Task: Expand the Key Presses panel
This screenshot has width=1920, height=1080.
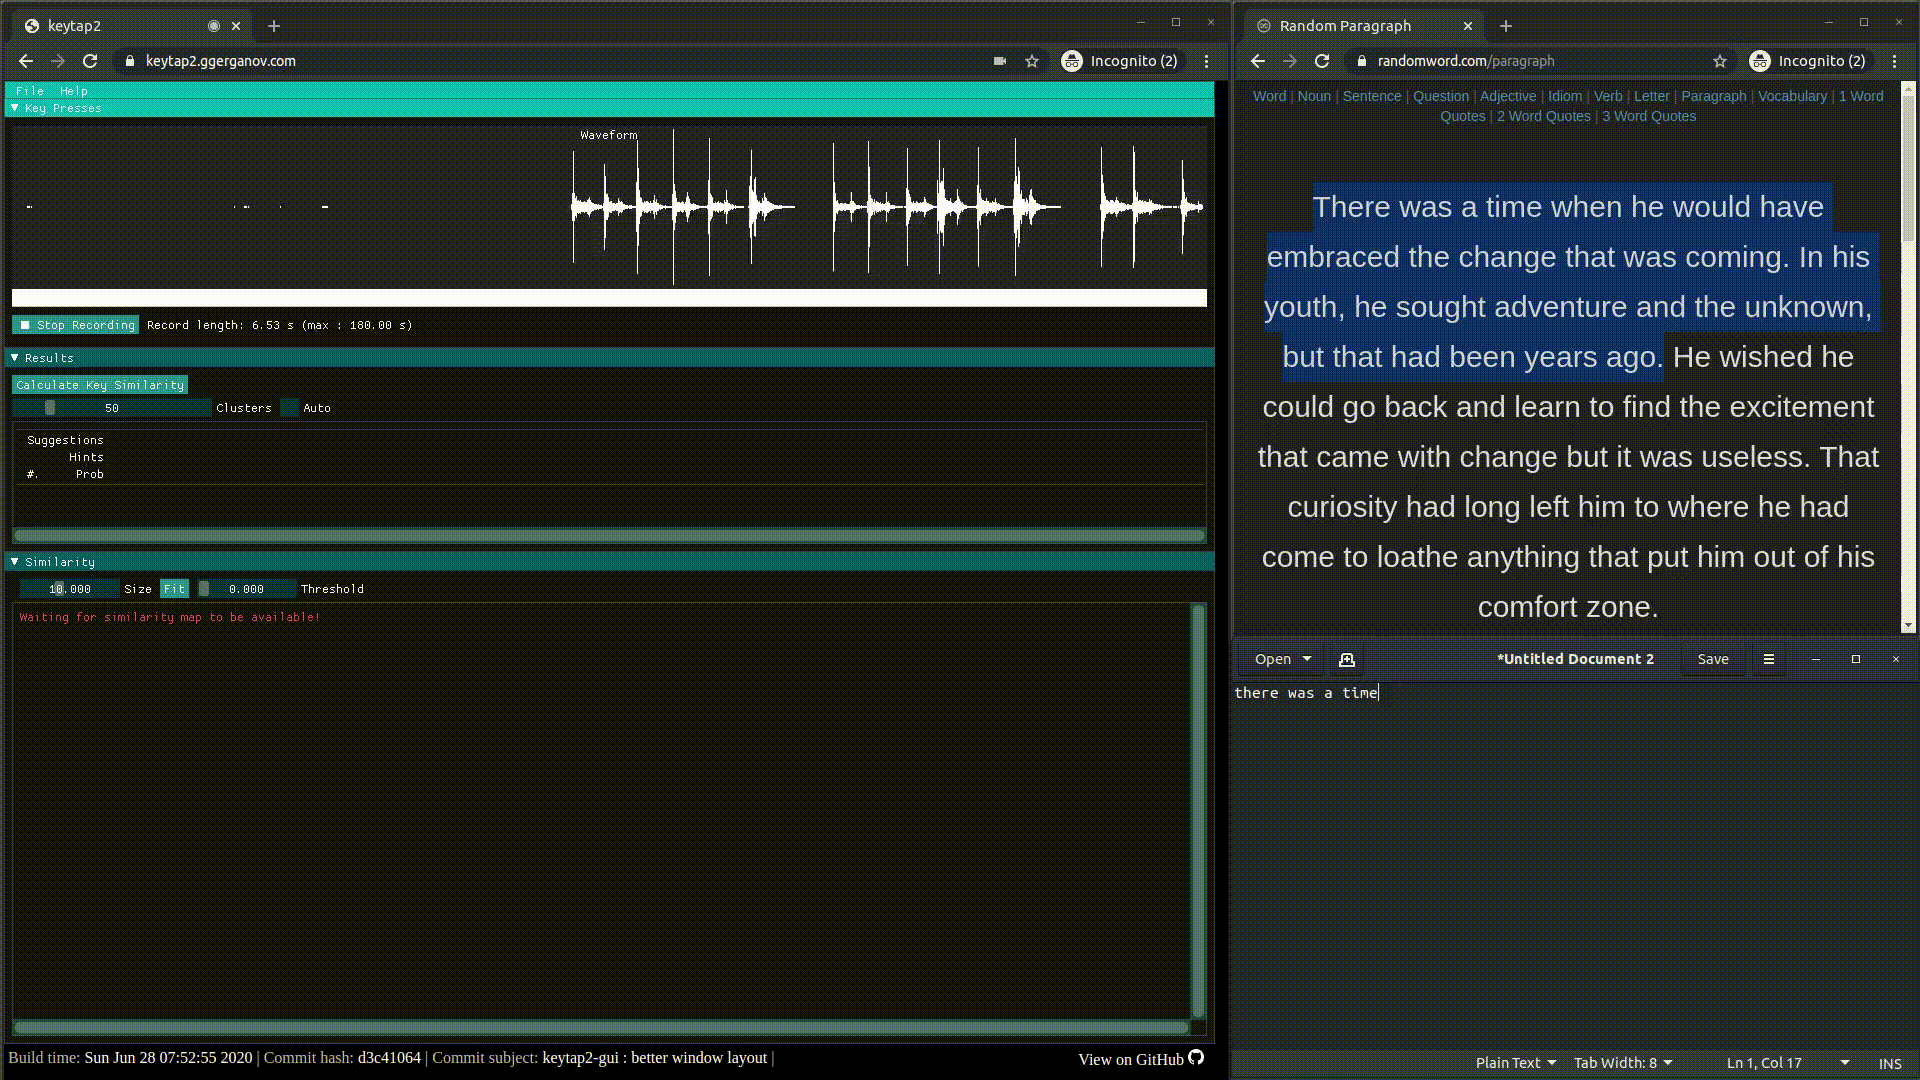Action: click(x=16, y=107)
